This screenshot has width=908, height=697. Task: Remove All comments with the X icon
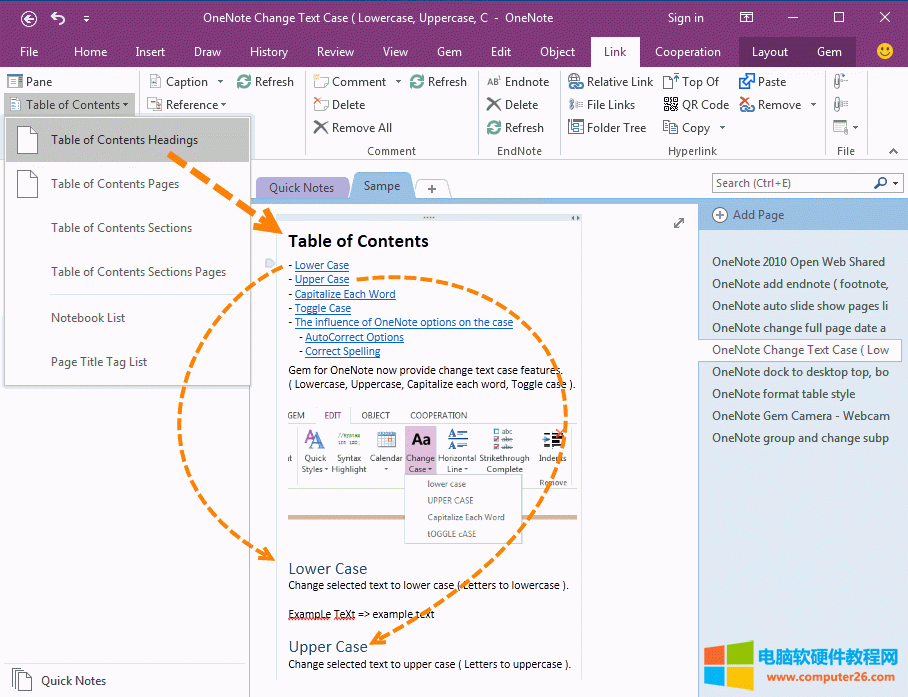(x=351, y=127)
